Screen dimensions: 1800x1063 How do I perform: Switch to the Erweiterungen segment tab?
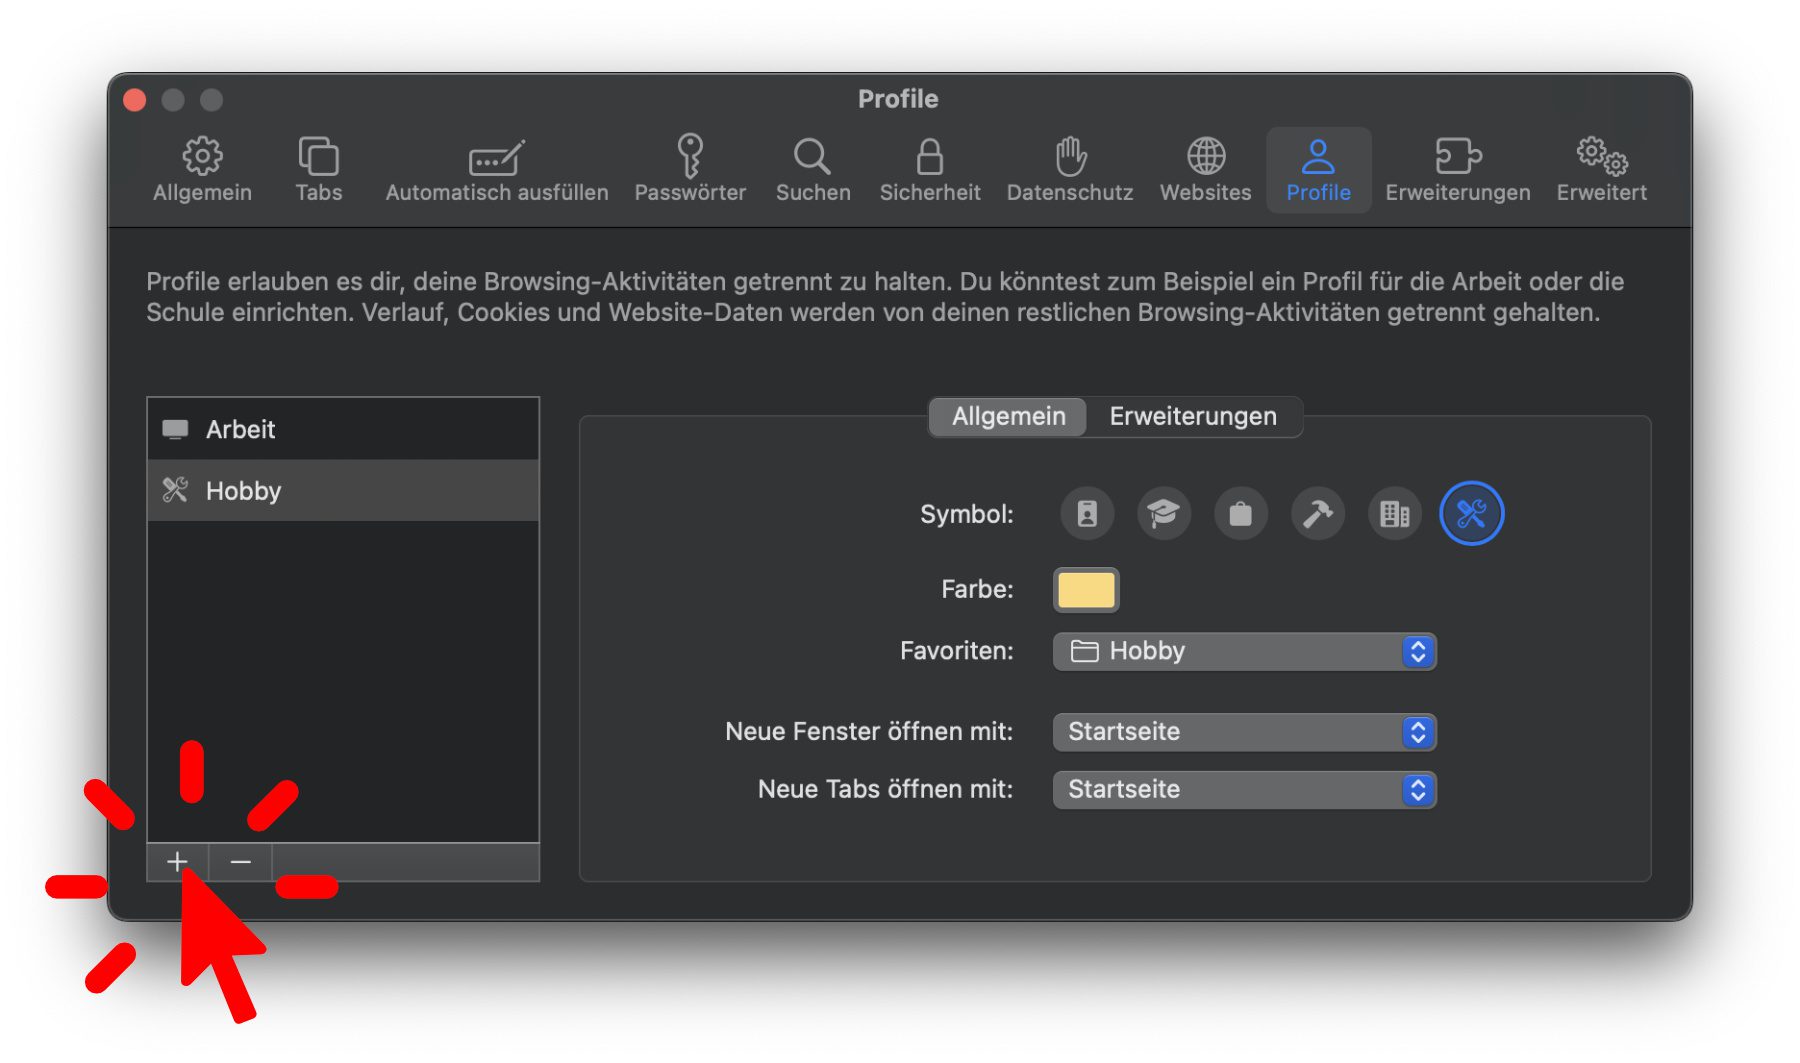[1193, 416]
